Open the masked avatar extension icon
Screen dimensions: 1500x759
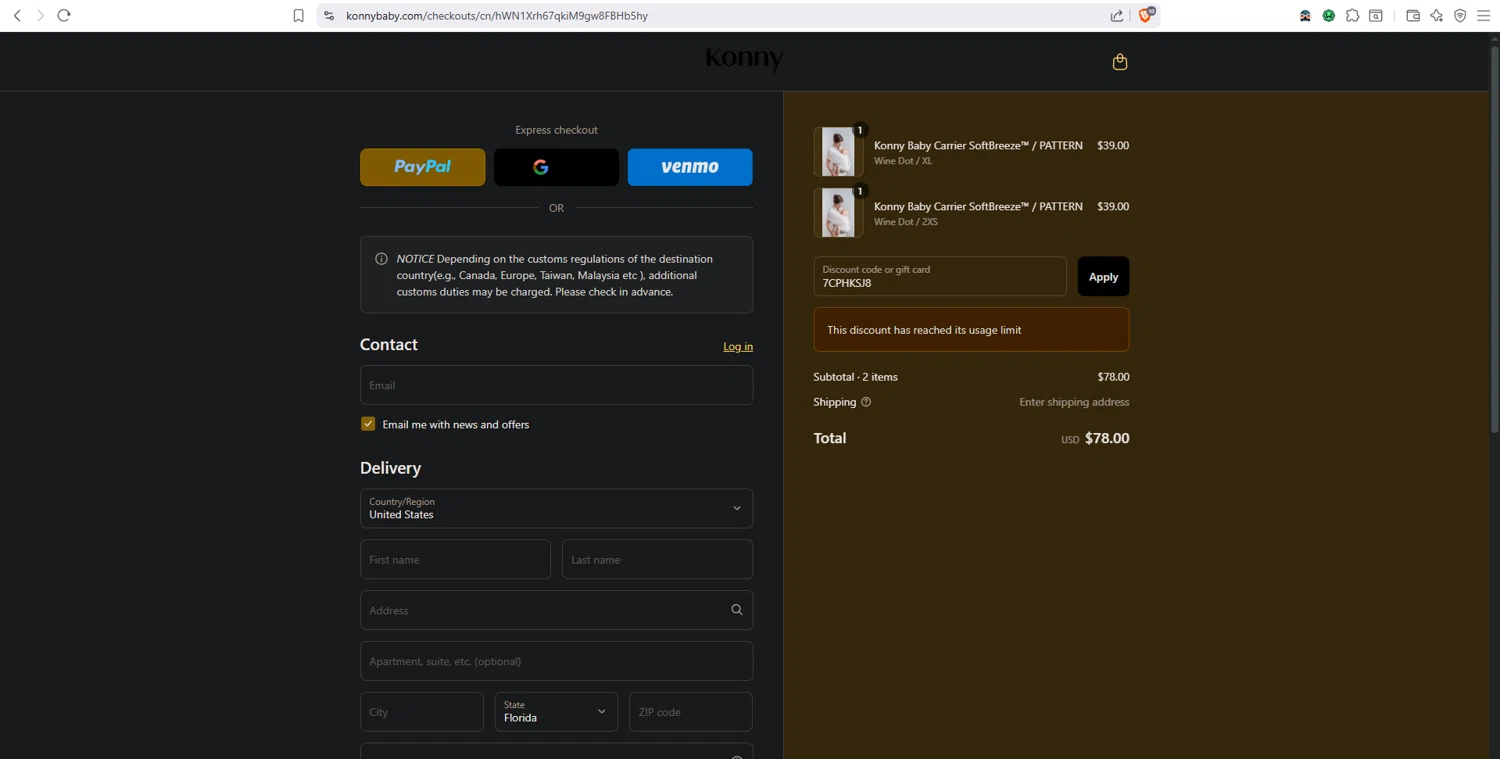[x=1305, y=15]
